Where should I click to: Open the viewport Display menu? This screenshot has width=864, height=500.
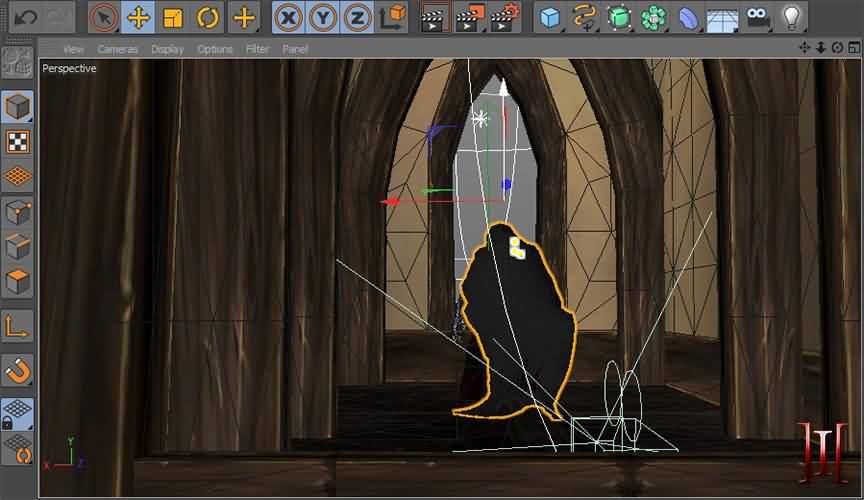[168, 49]
